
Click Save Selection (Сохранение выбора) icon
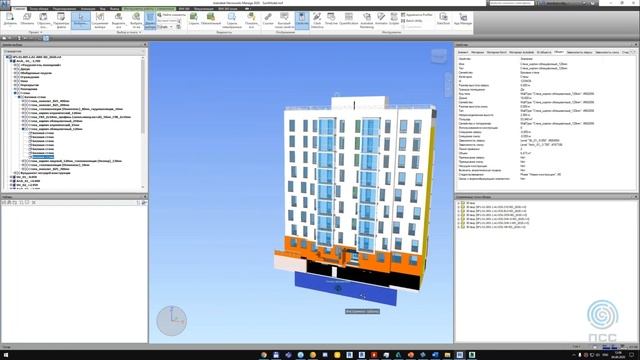coord(100,20)
